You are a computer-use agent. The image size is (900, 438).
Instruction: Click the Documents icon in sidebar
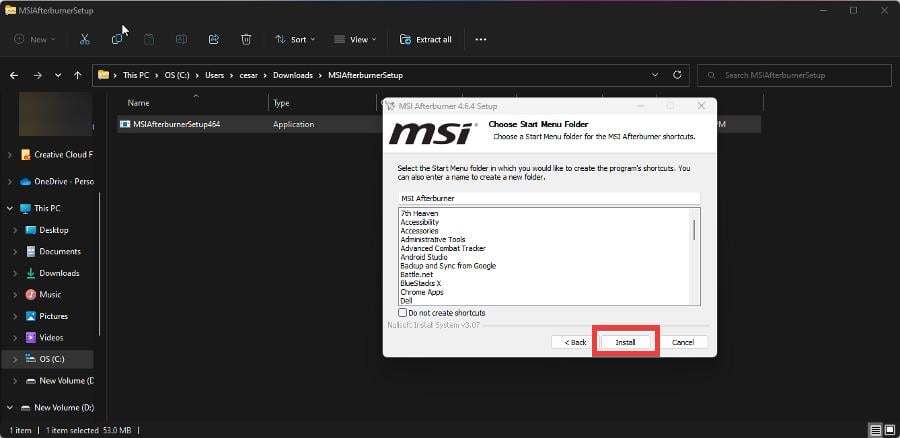click(x=31, y=251)
